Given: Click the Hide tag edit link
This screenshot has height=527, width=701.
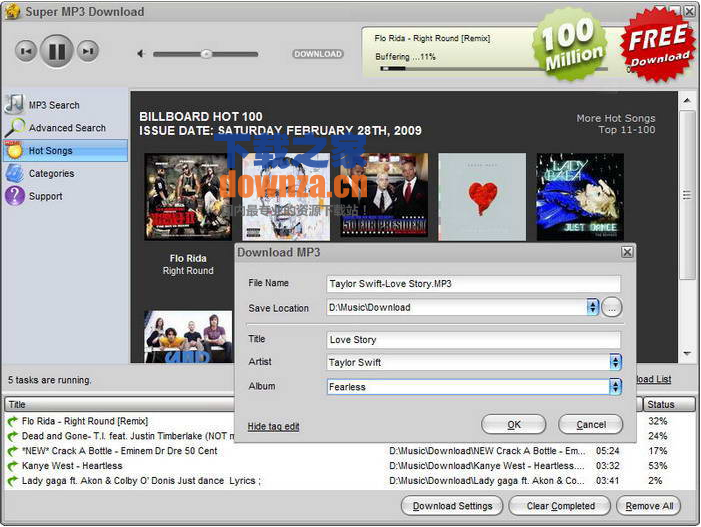Looking at the screenshot, I should (x=273, y=426).
